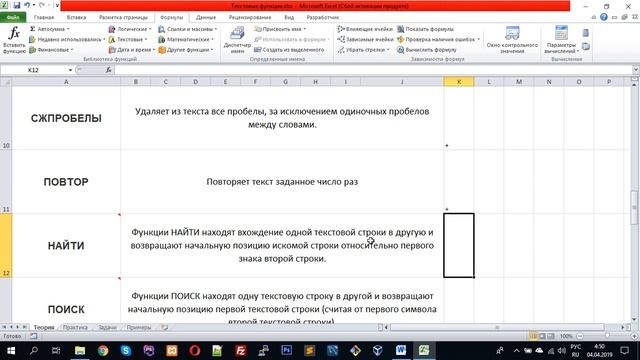Trace Влияющие ячейки

point(365,29)
